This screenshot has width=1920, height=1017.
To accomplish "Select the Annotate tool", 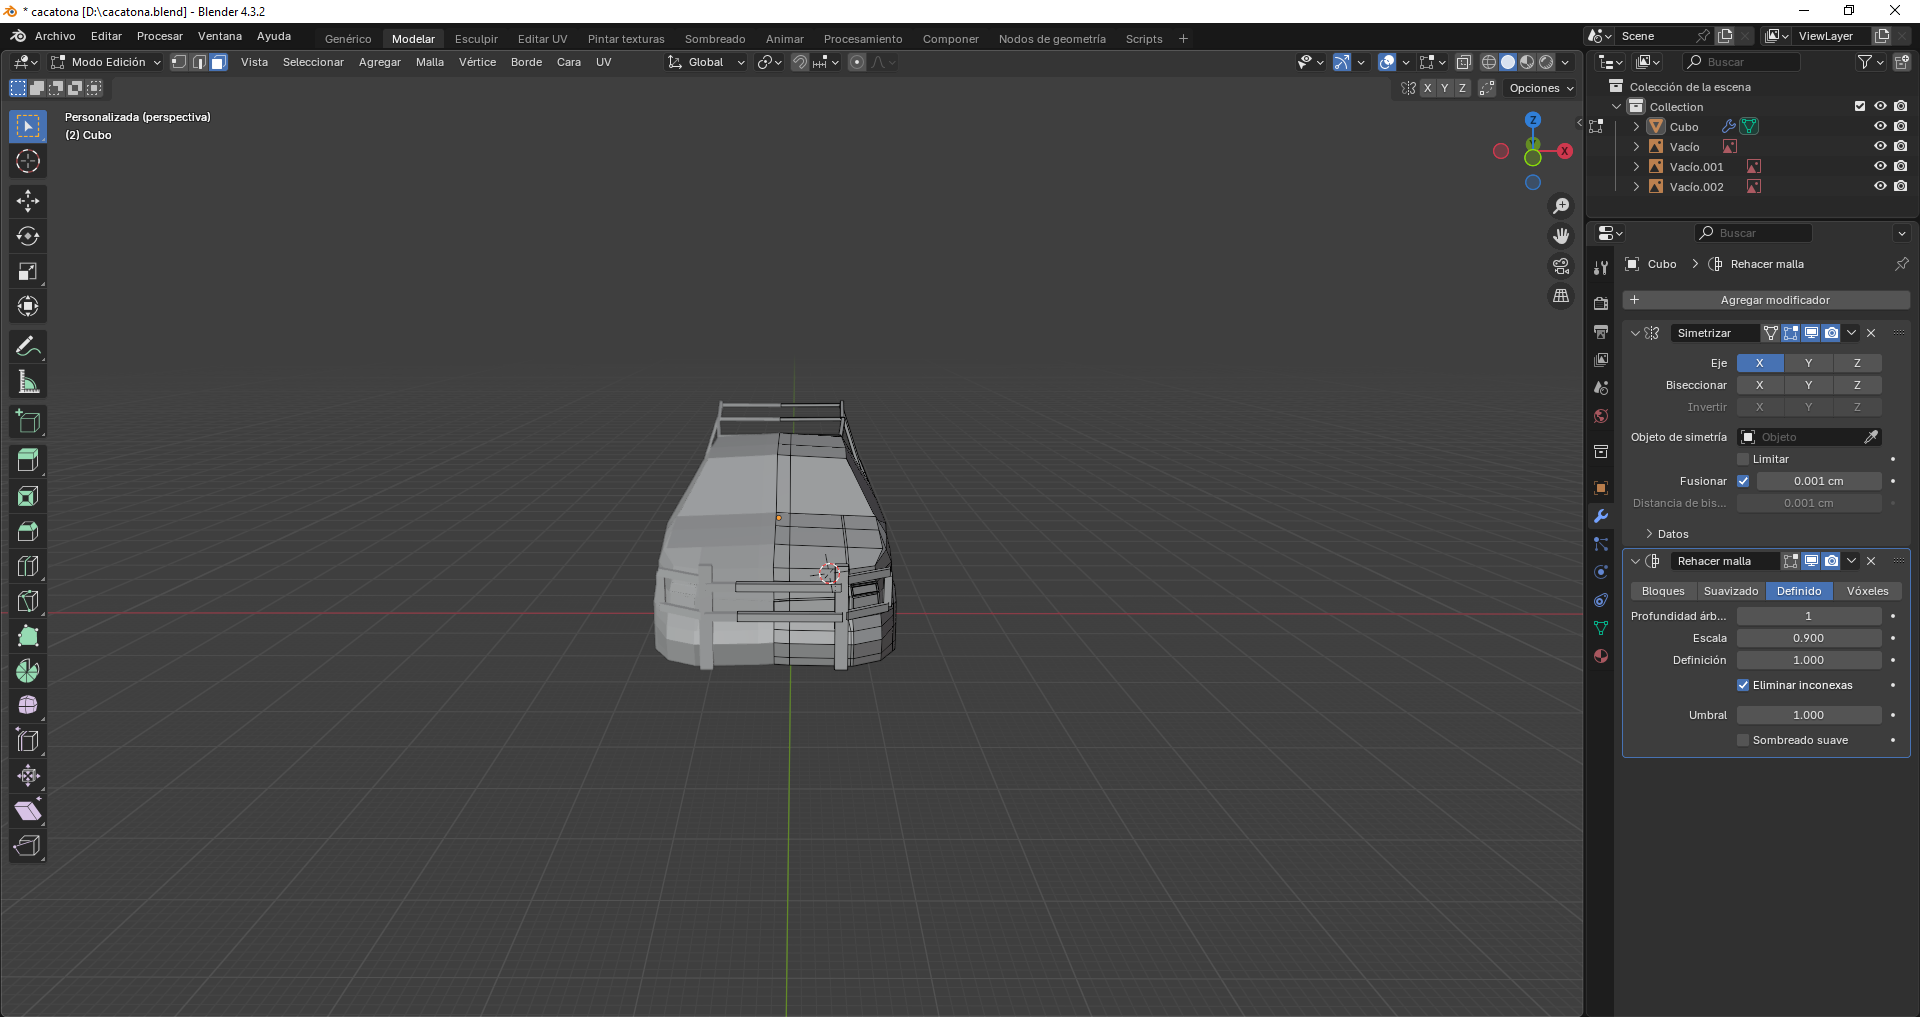I will click(x=28, y=346).
